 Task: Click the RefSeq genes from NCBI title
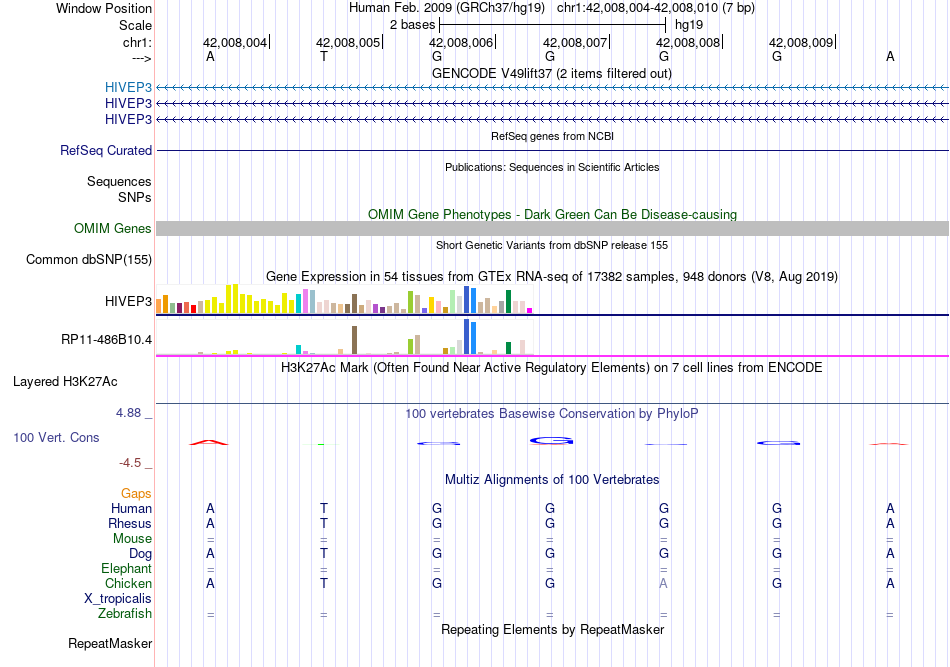552,136
